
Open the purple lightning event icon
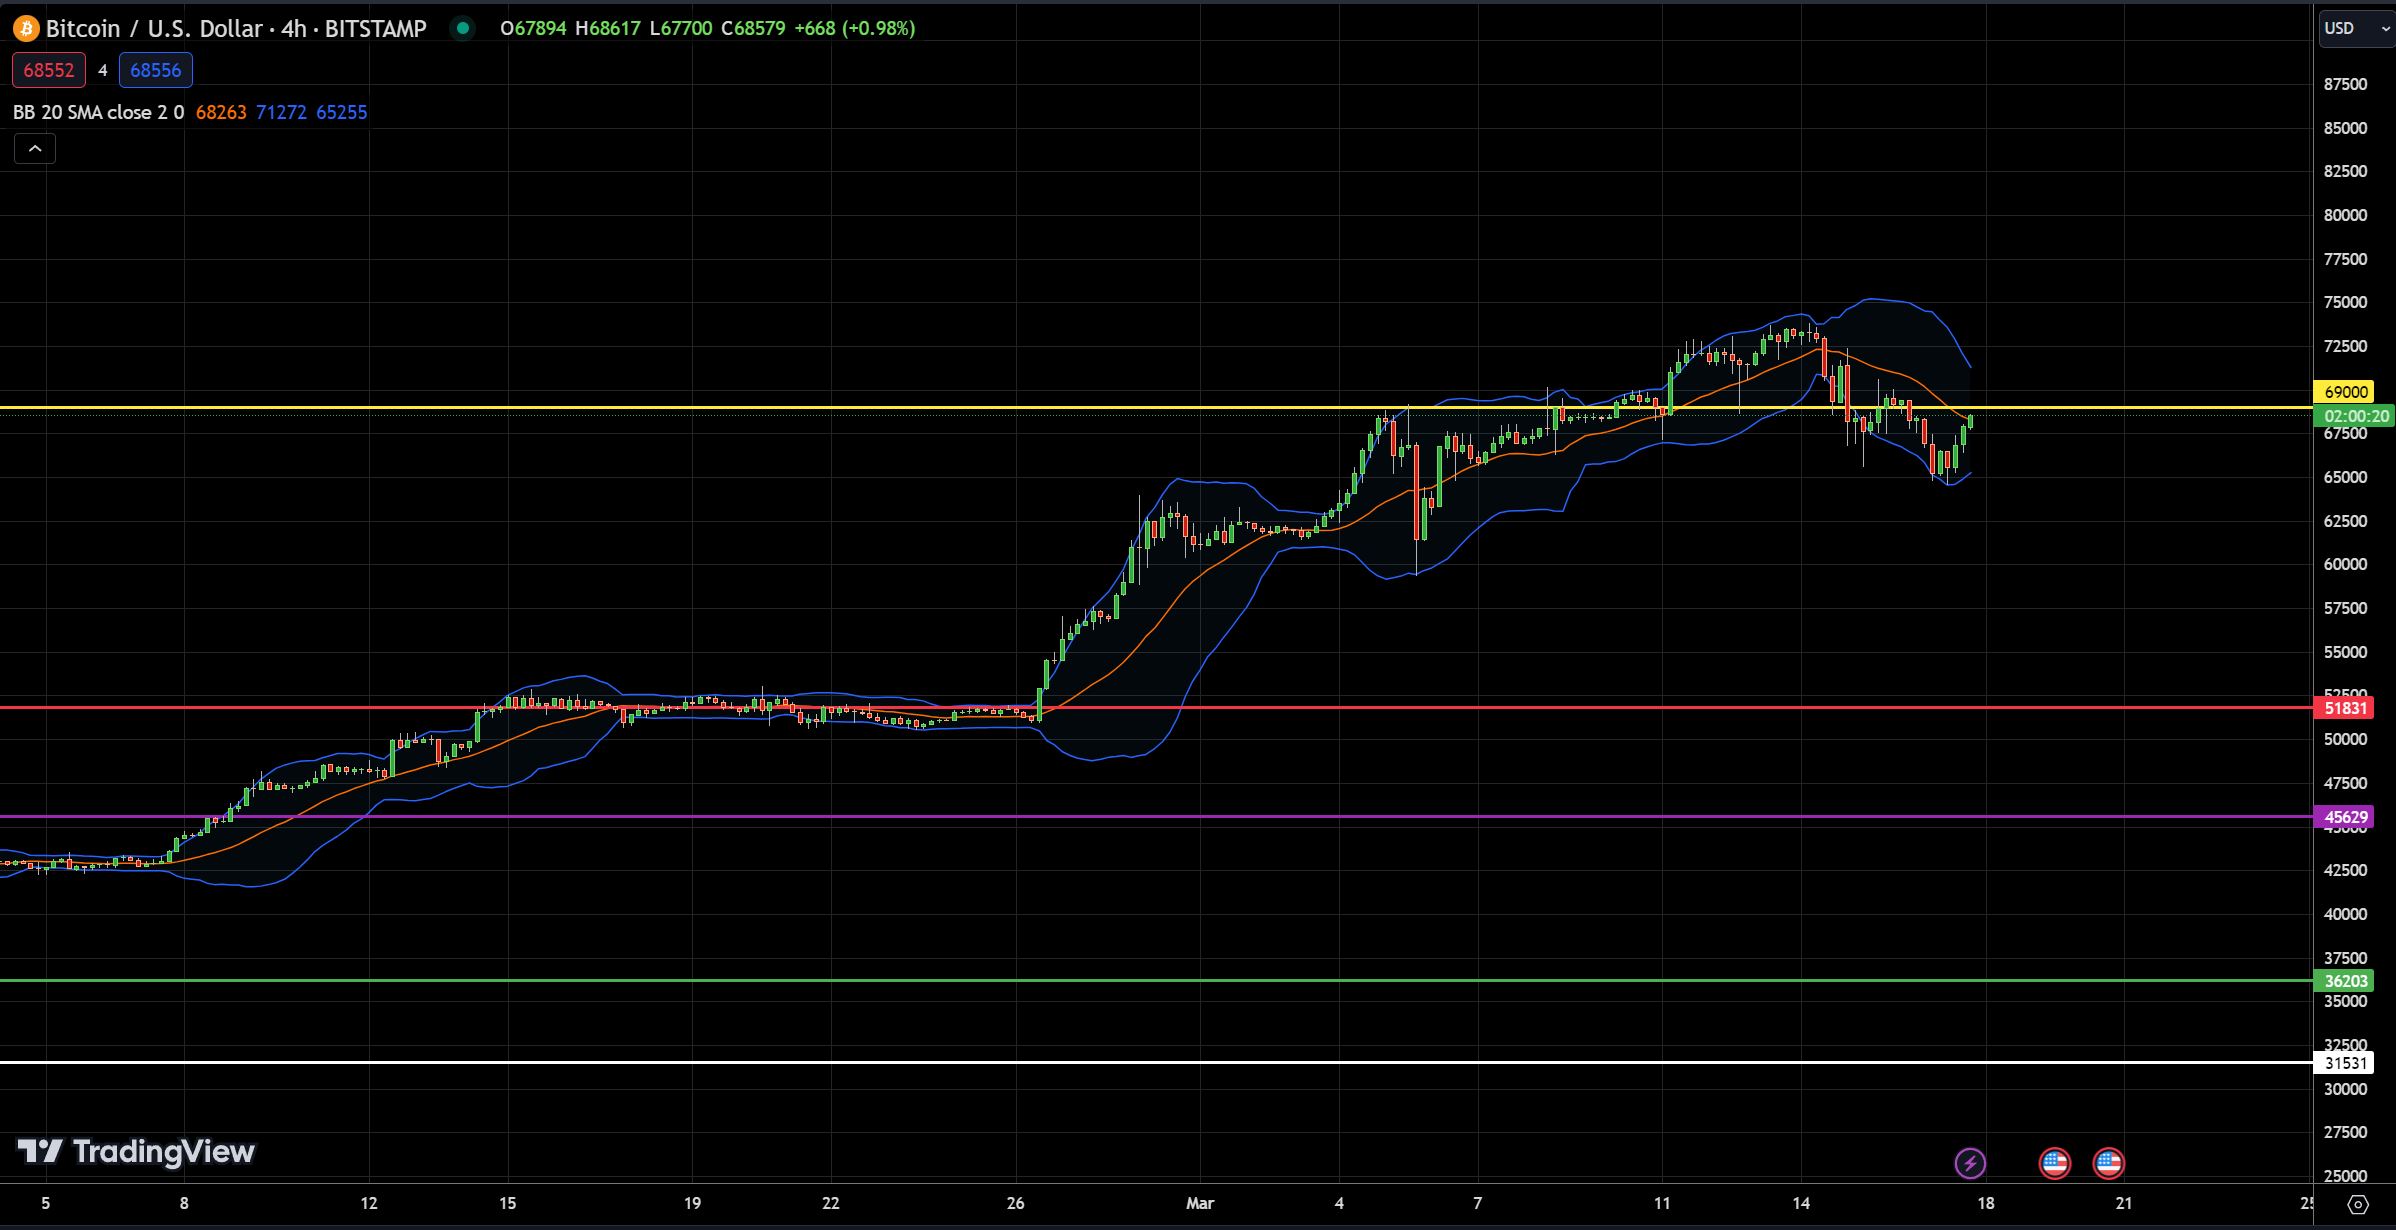click(1970, 1163)
